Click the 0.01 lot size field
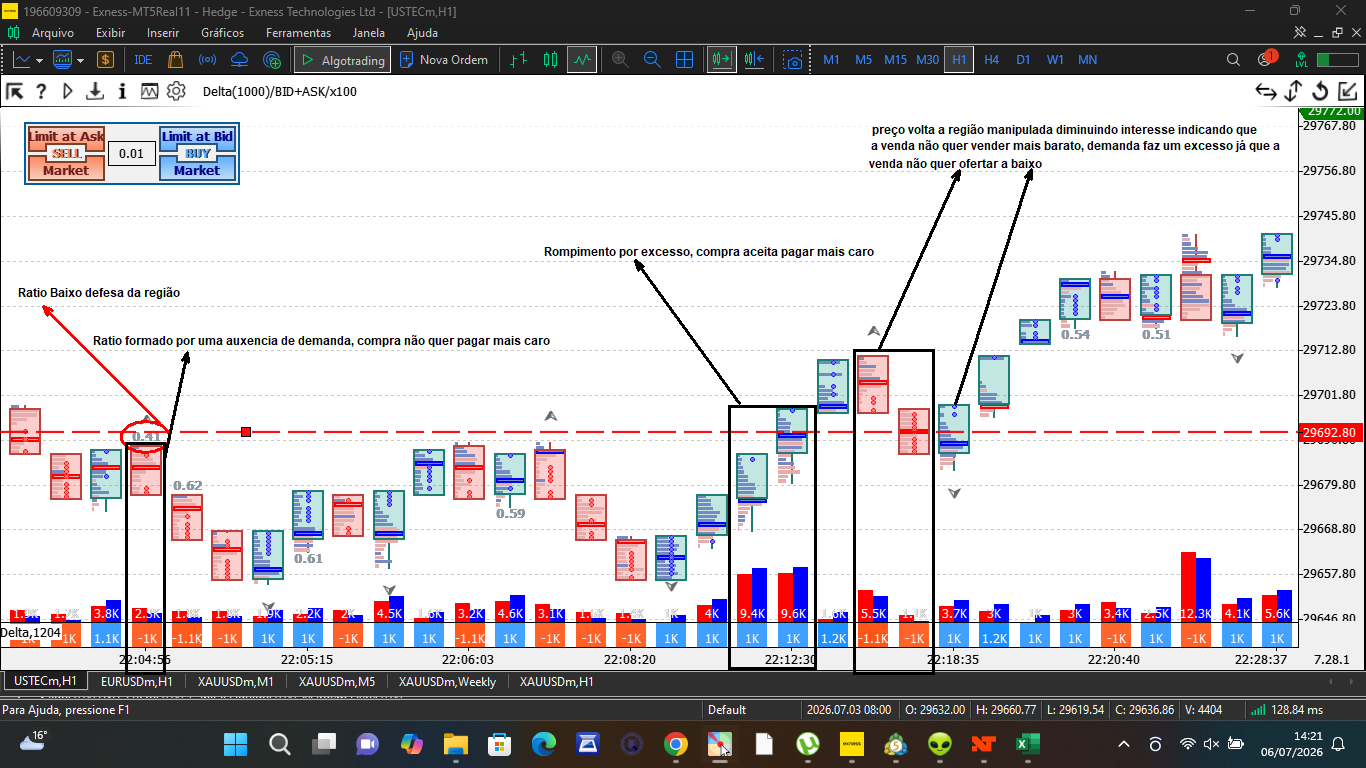This screenshot has width=1366, height=768. [131, 154]
